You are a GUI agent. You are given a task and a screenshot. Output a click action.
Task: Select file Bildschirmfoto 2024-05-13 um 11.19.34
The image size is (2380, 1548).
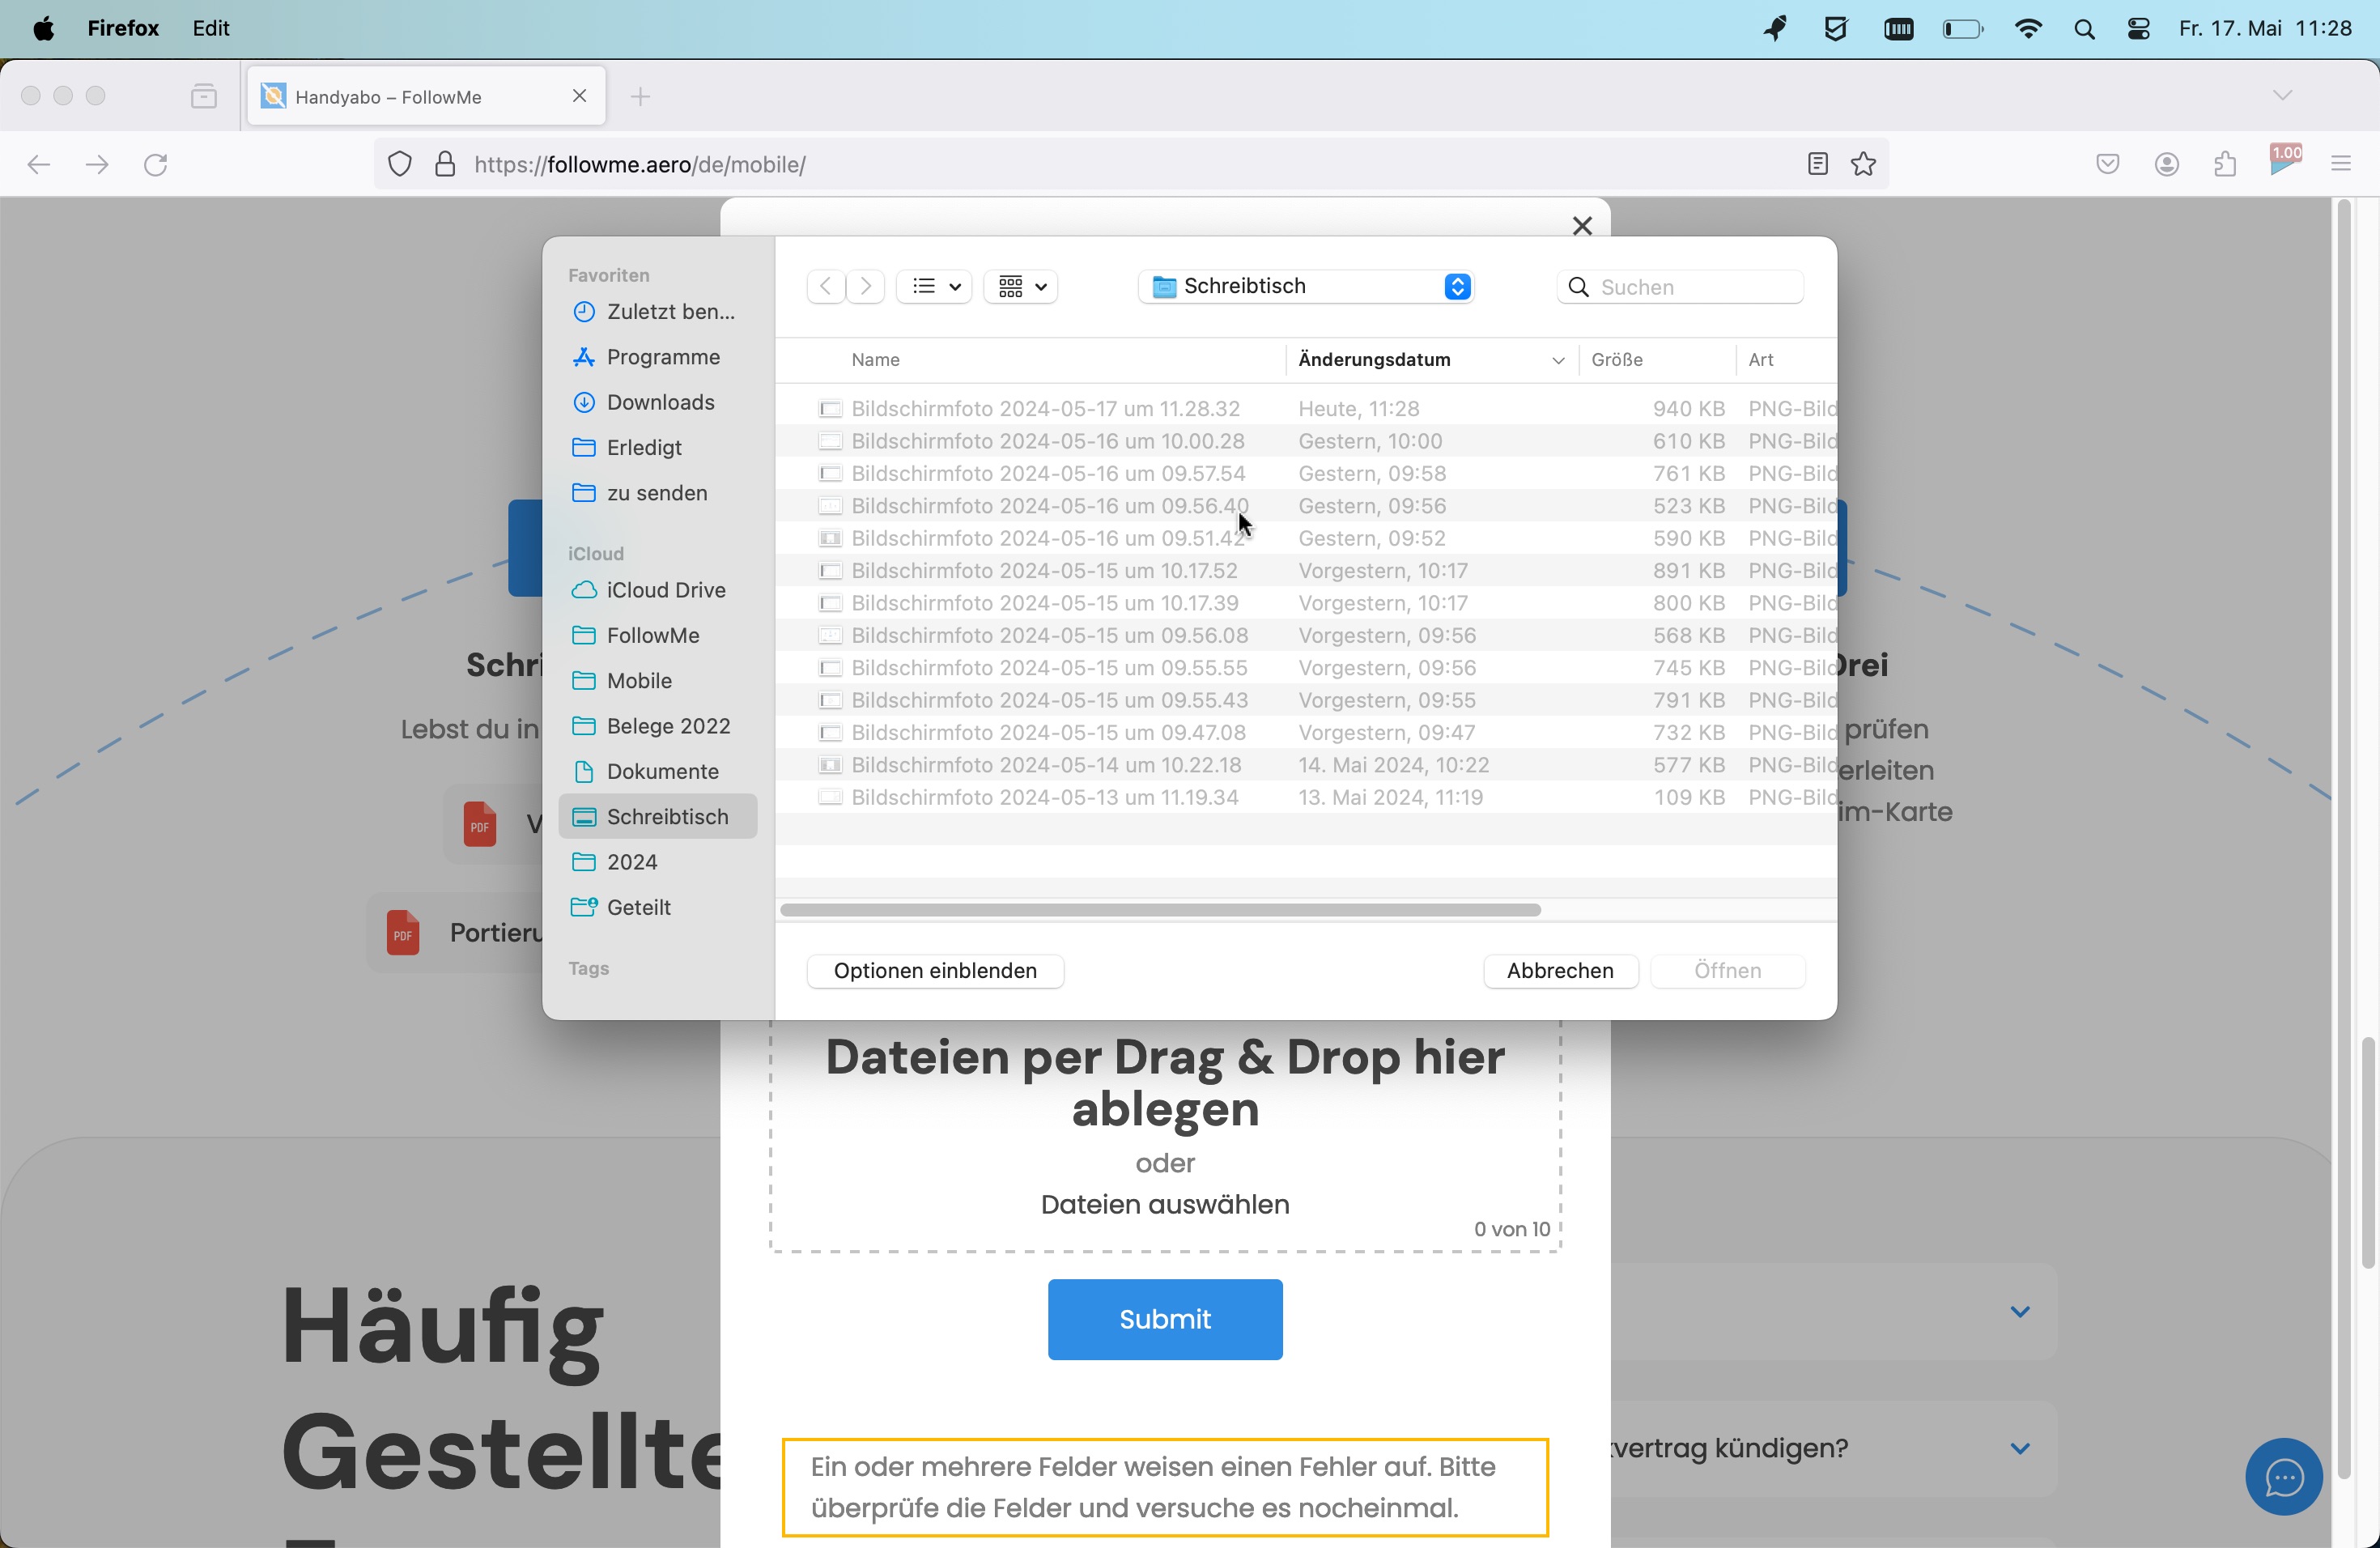[x=1306, y=797]
